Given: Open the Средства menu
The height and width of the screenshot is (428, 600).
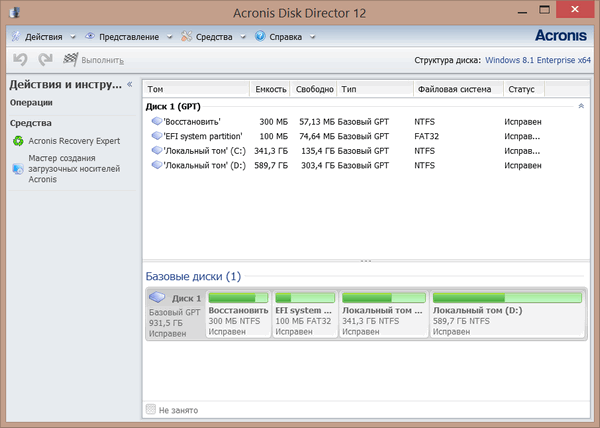Looking at the screenshot, I should point(212,37).
